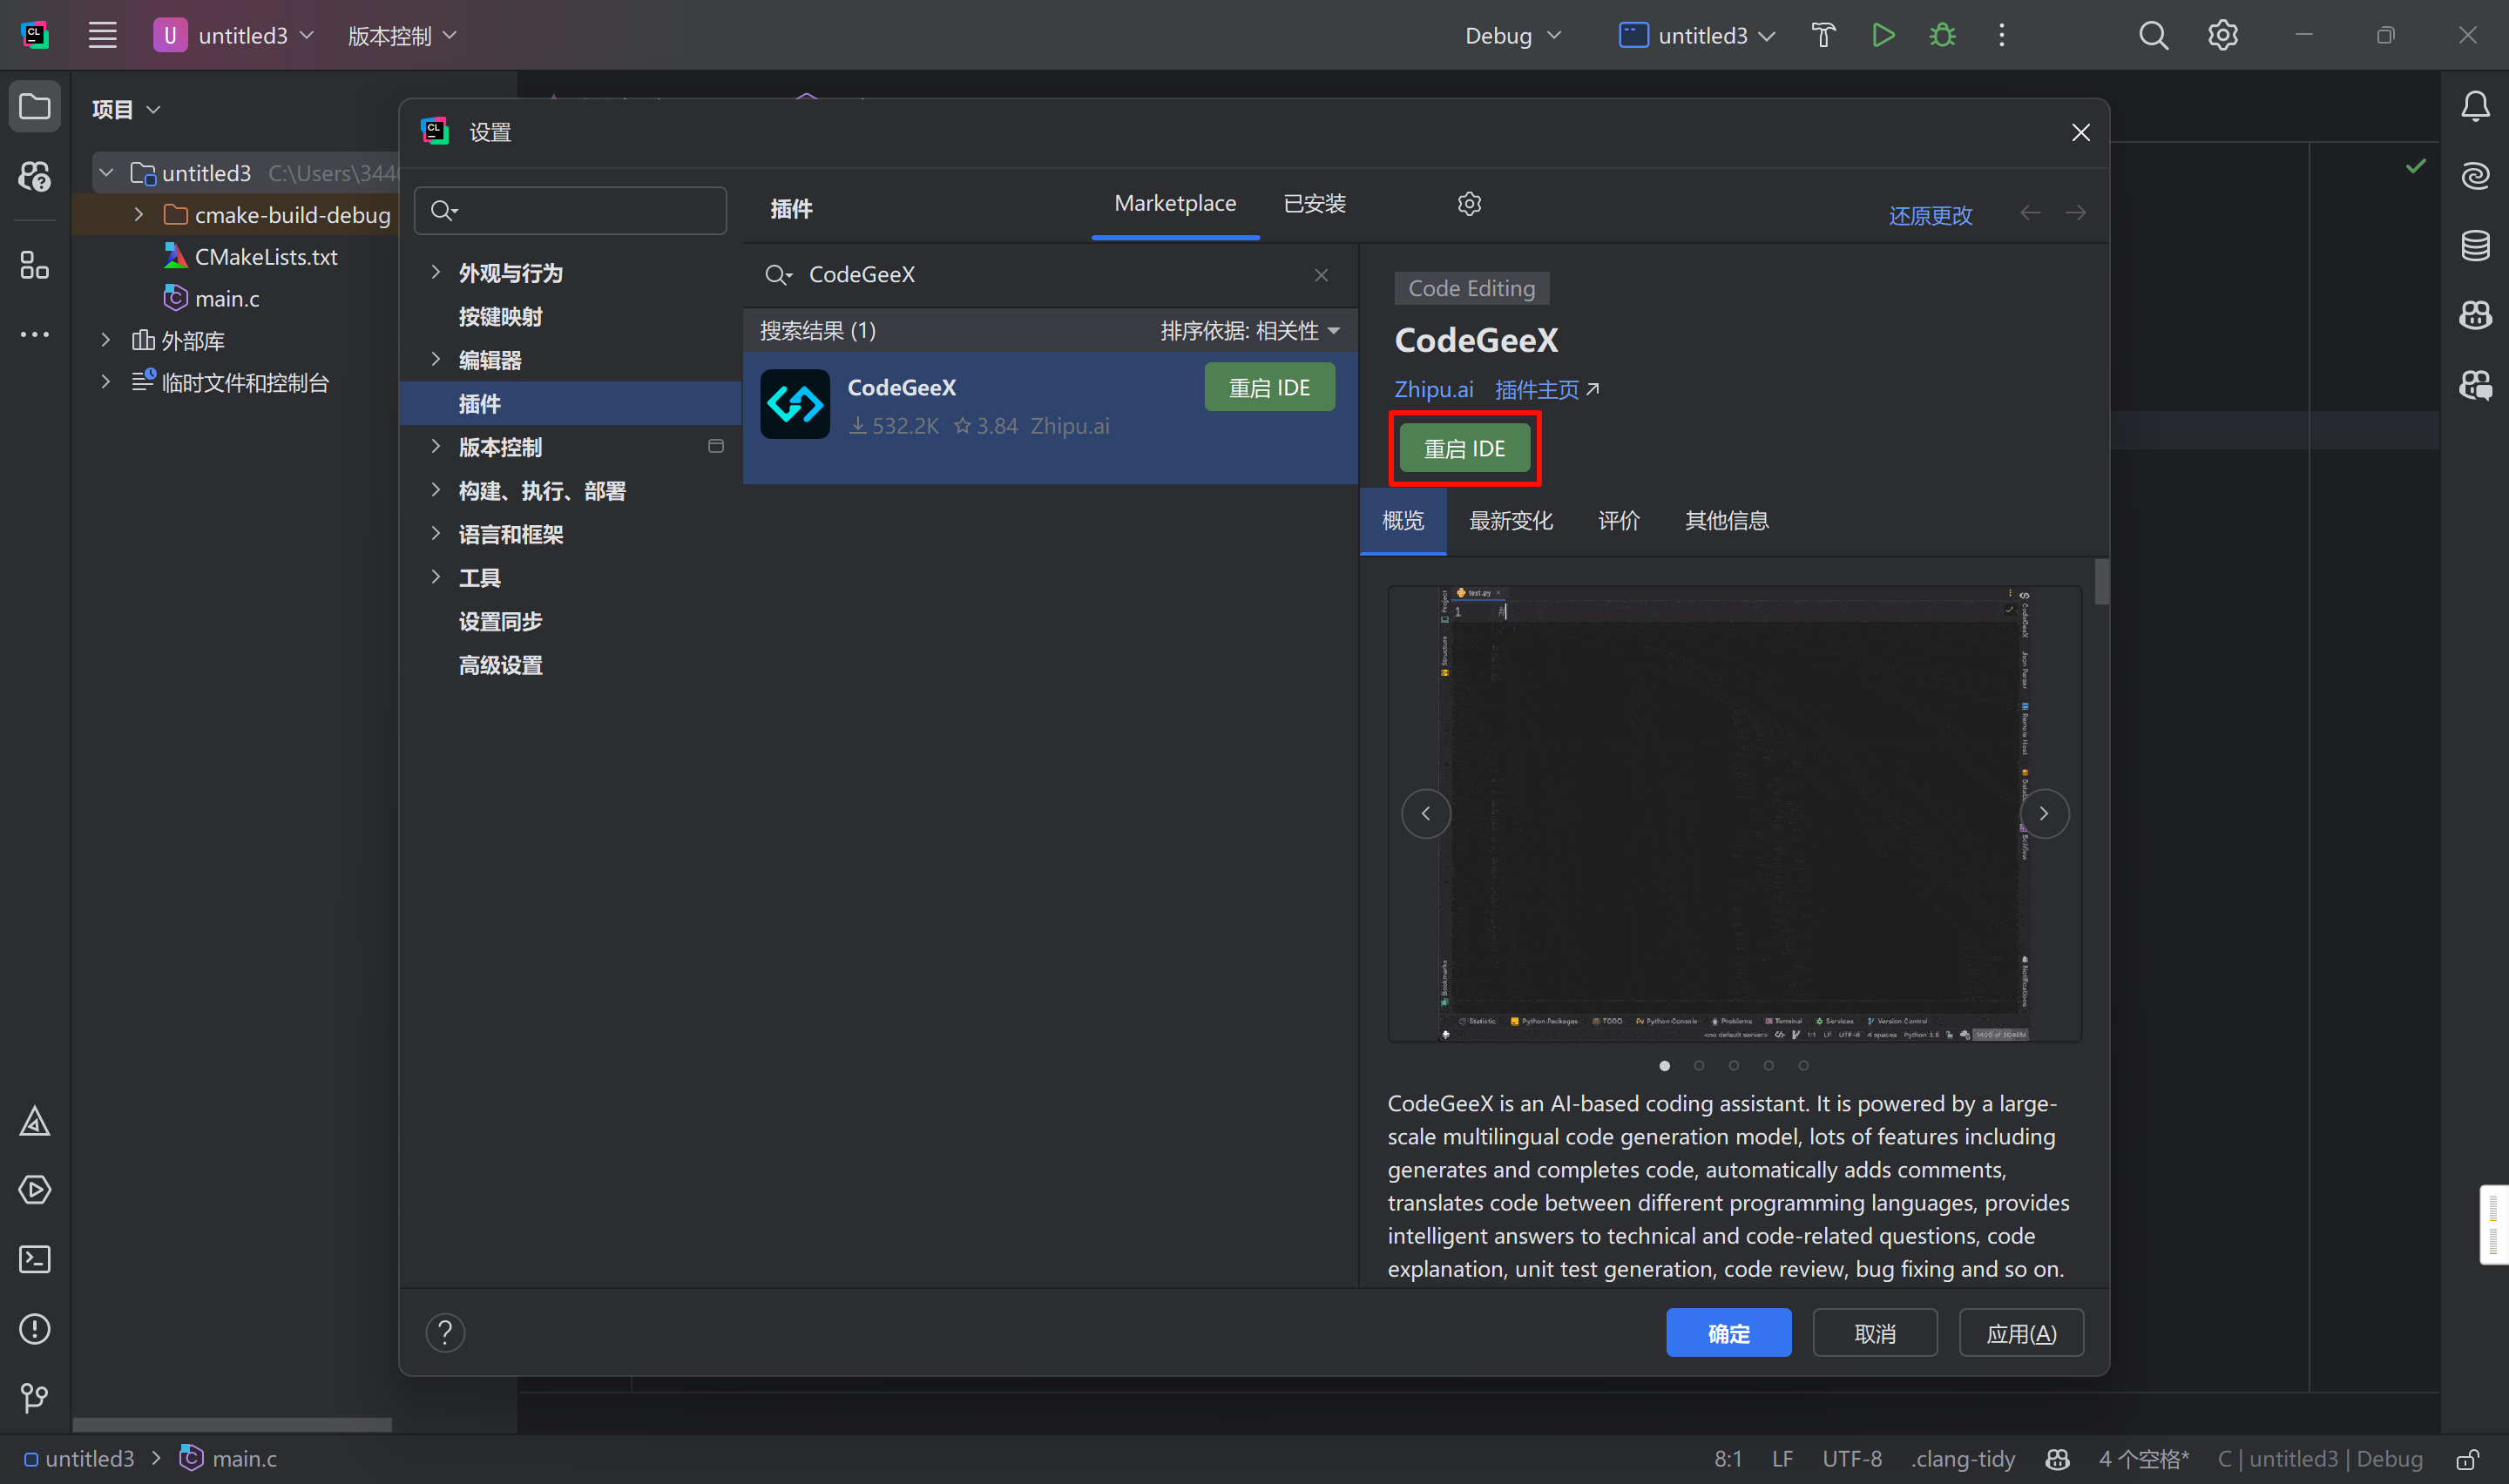Open IDE settings gear in title bar

coord(2222,35)
